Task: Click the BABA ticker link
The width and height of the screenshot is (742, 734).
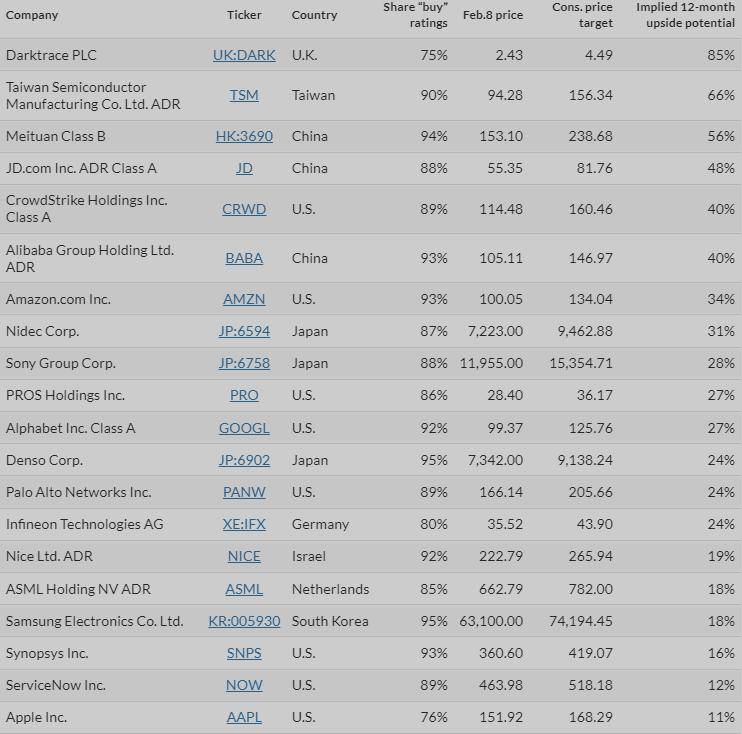Action: [244, 258]
